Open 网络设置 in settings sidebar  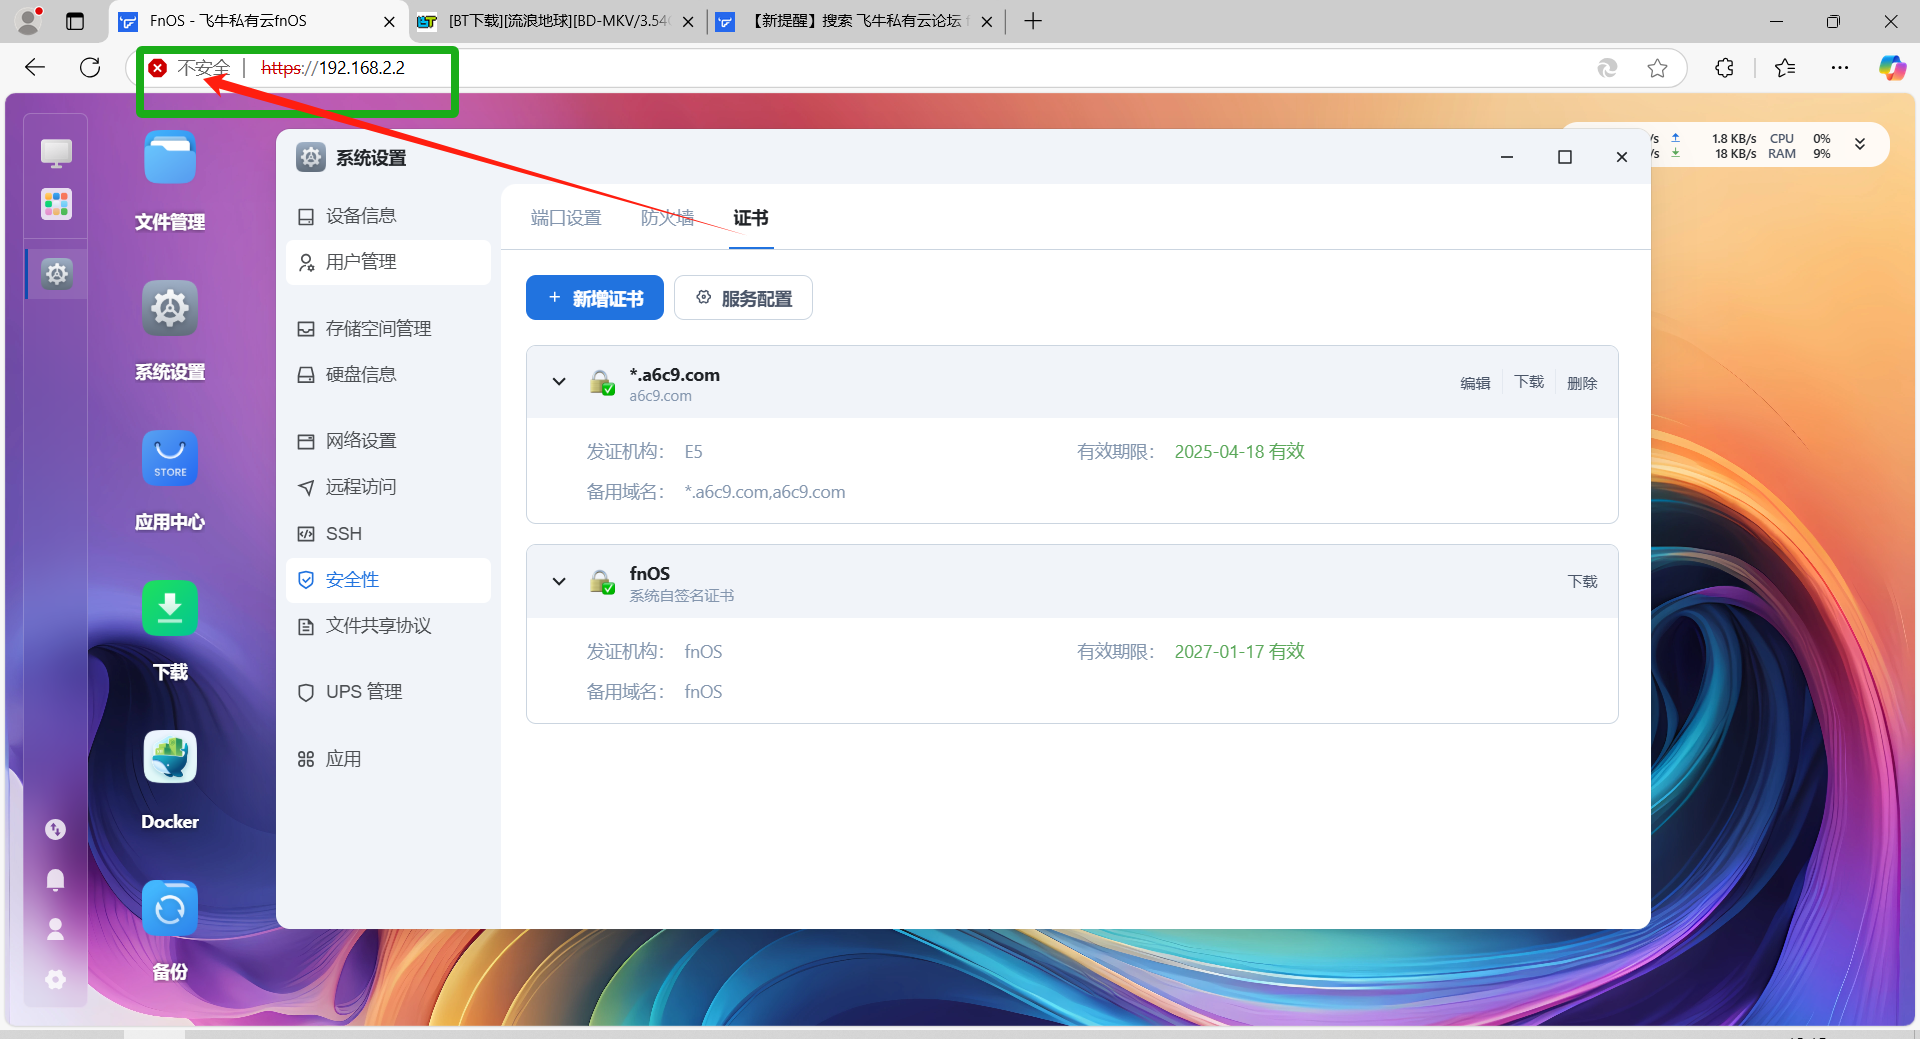(x=388, y=441)
